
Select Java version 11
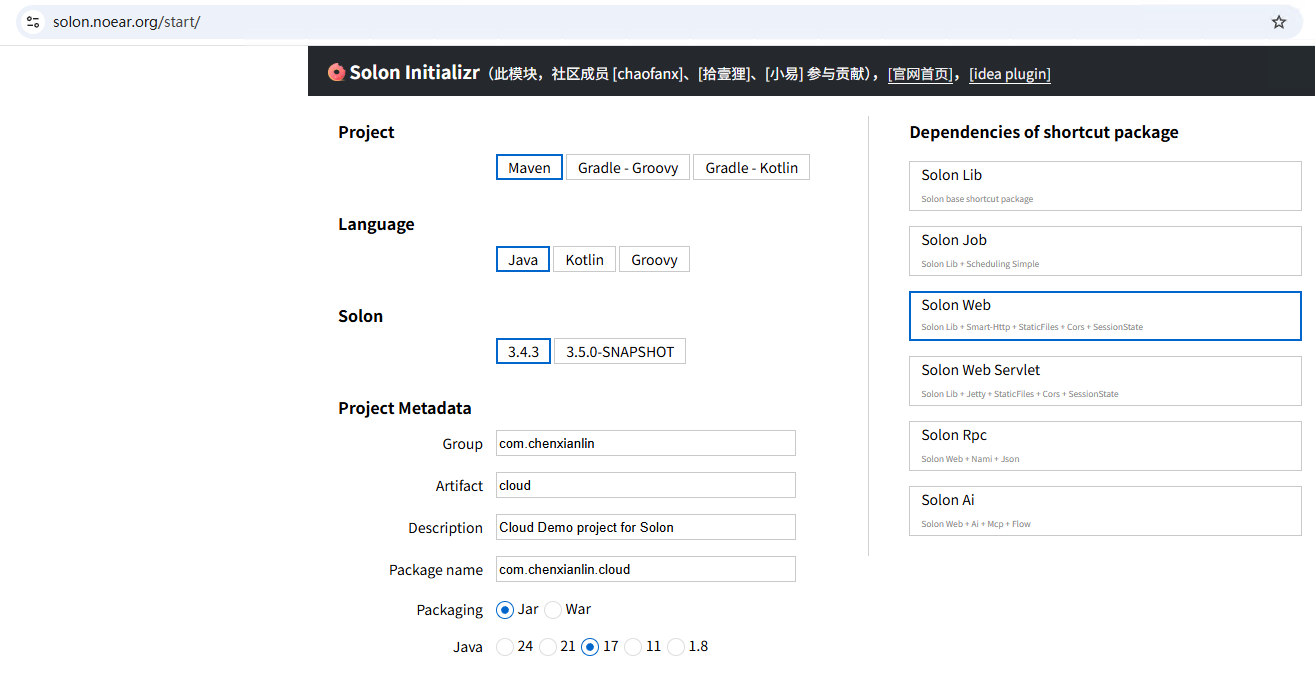pos(633,647)
